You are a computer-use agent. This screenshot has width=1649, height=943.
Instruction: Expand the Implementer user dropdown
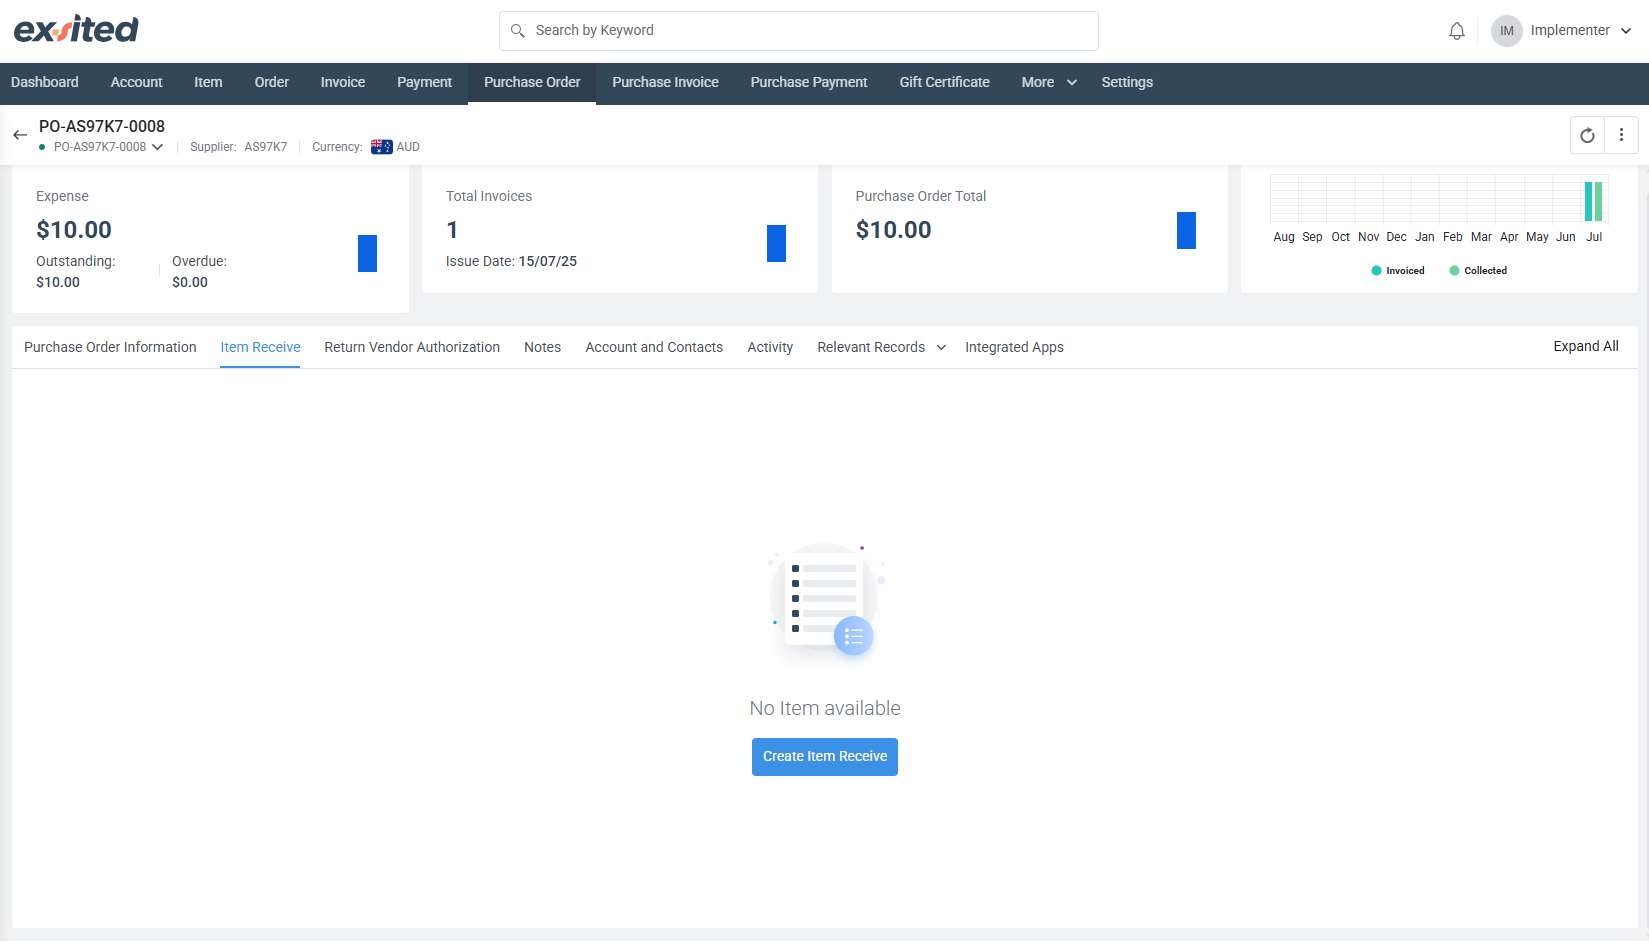click(x=1626, y=31)
